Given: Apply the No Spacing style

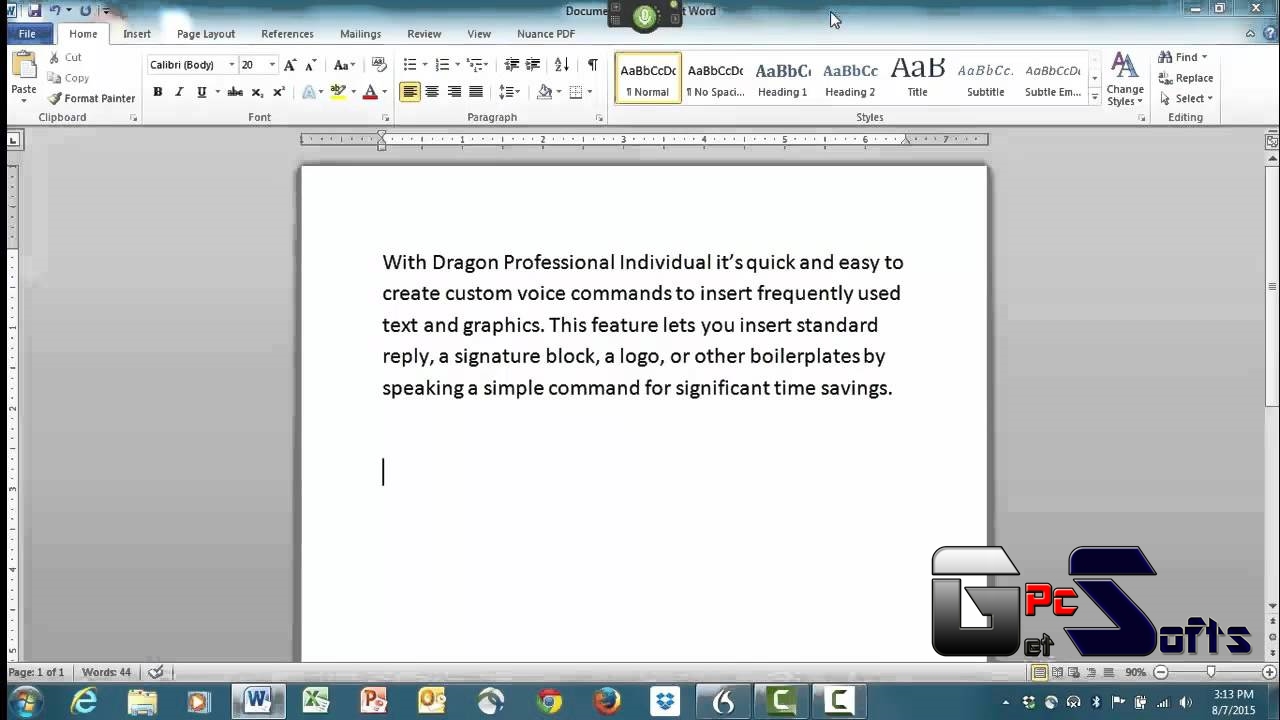Looking at the screenshot, I should [715, 78].
